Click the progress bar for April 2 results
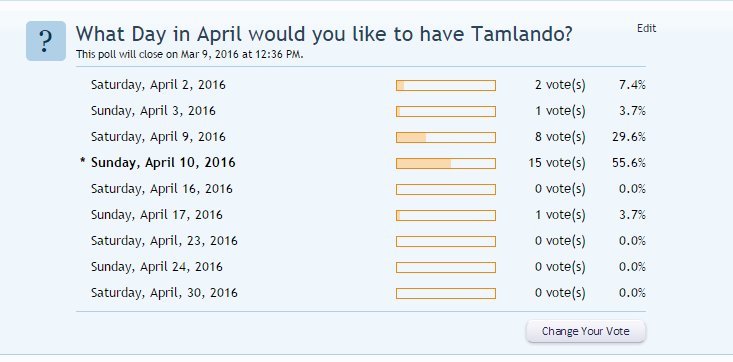Image resolution: width=733 pixels, height=362 pixels. pos(446,86)
